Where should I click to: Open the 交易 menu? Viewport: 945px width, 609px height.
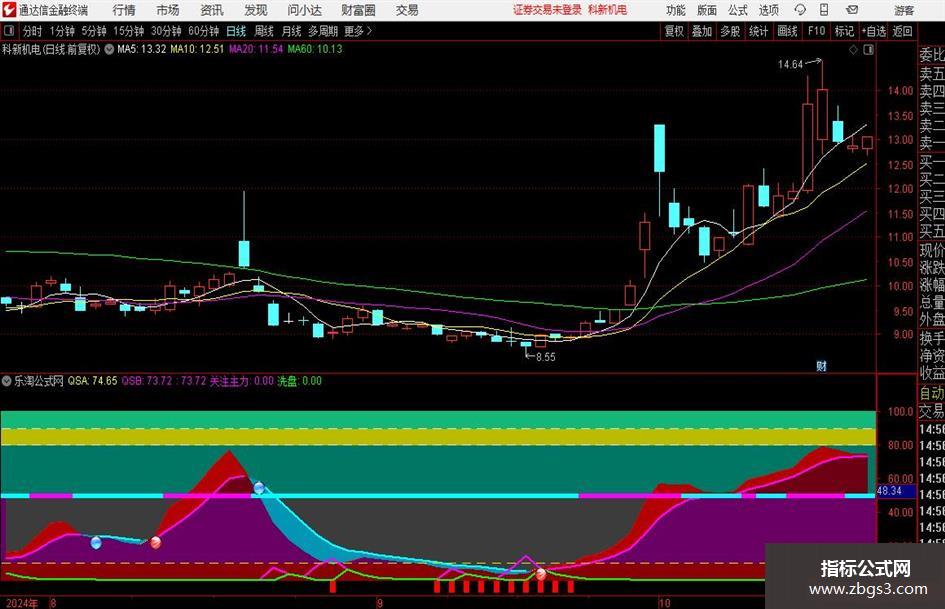407,10
